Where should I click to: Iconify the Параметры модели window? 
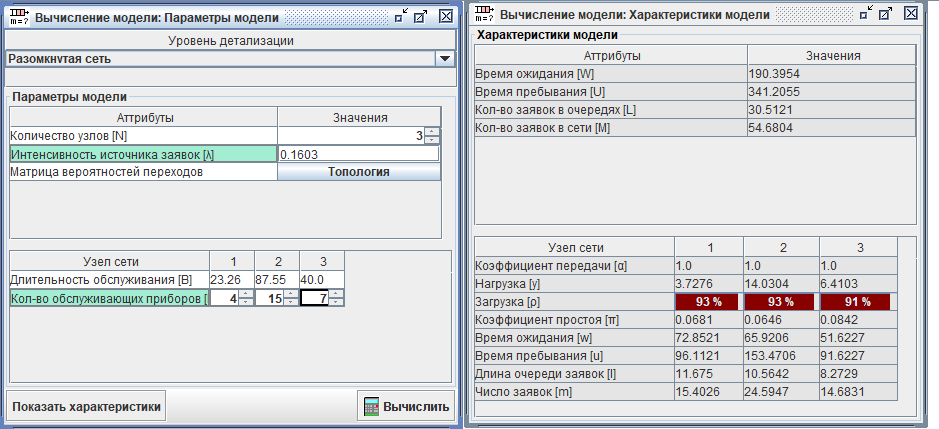[x=401, y=17]
